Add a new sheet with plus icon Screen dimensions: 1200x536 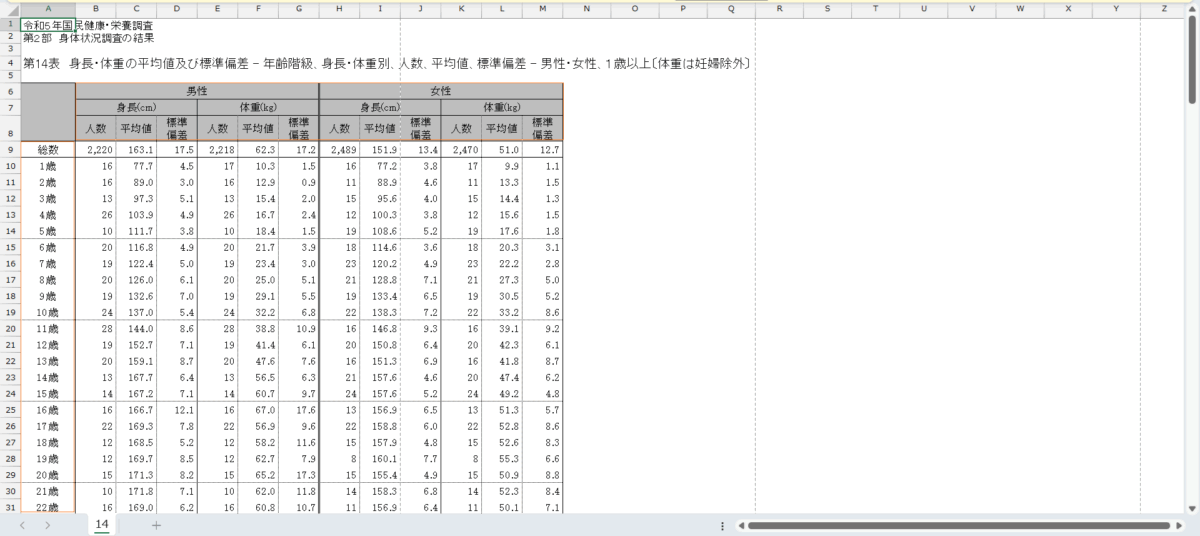tap(156, 525)
